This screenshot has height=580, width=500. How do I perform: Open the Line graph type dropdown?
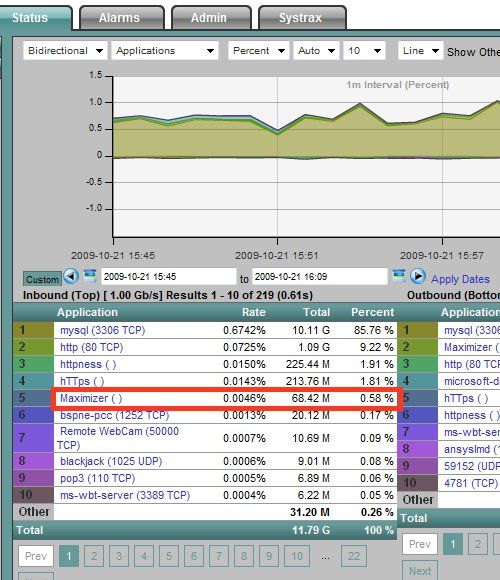[420, 51]
